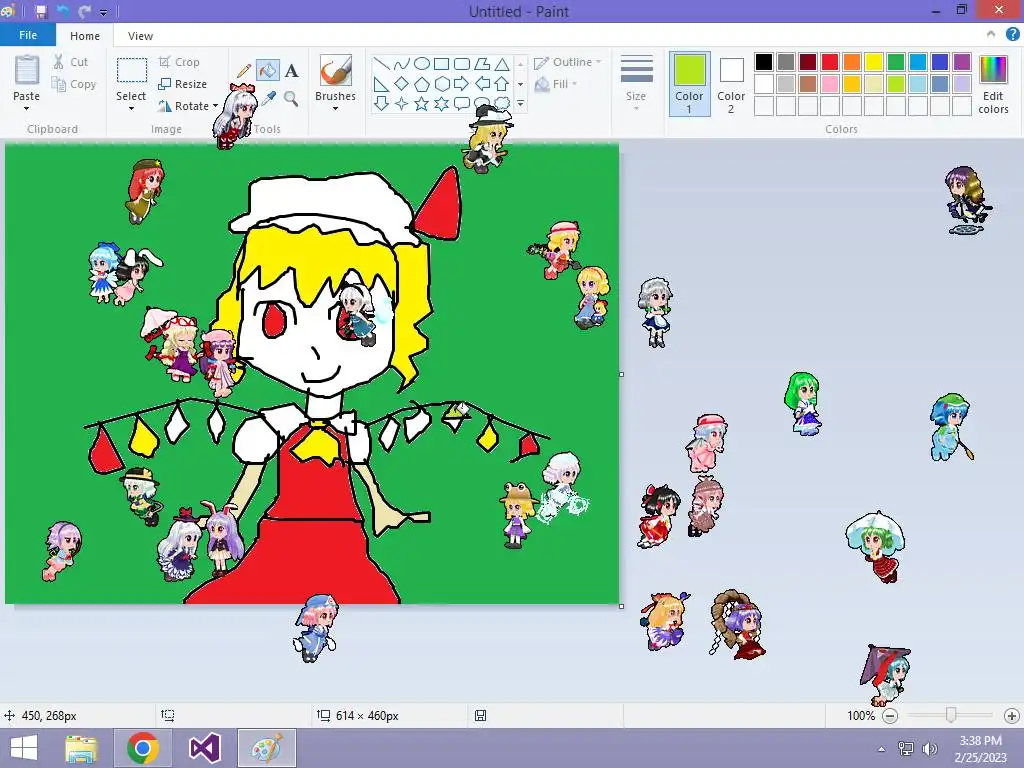Choose the Left arrow shape
This screenshot has height=768, width=1024.
(x=482, y=84)
